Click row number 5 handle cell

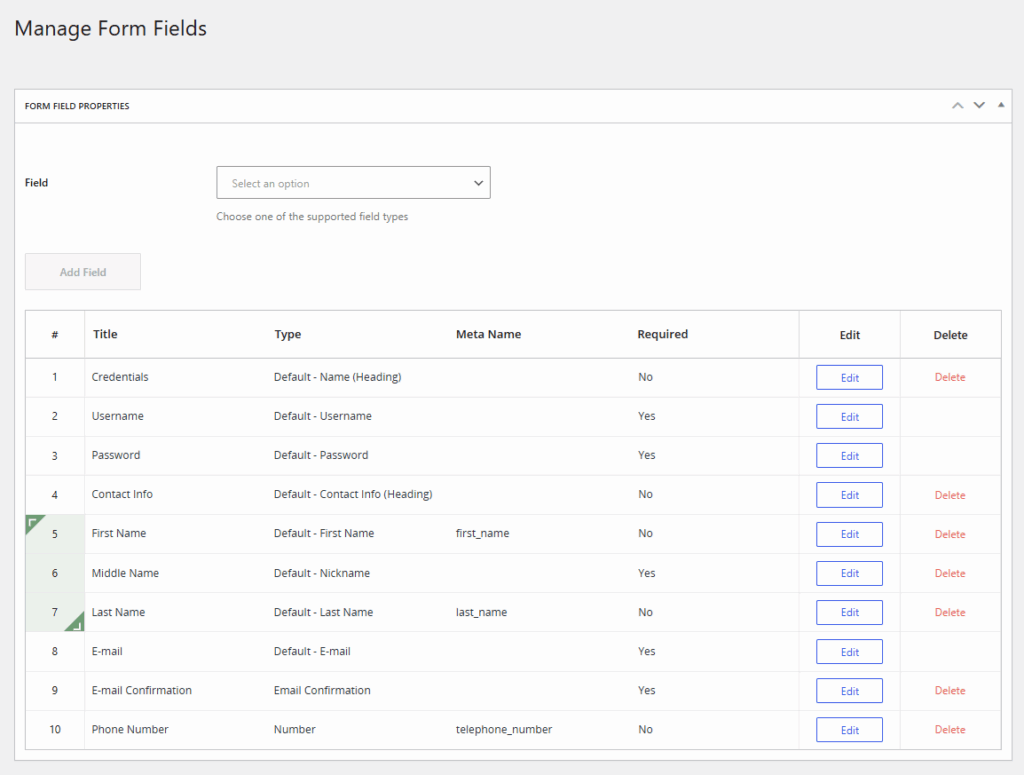click(x=55, y=534)
